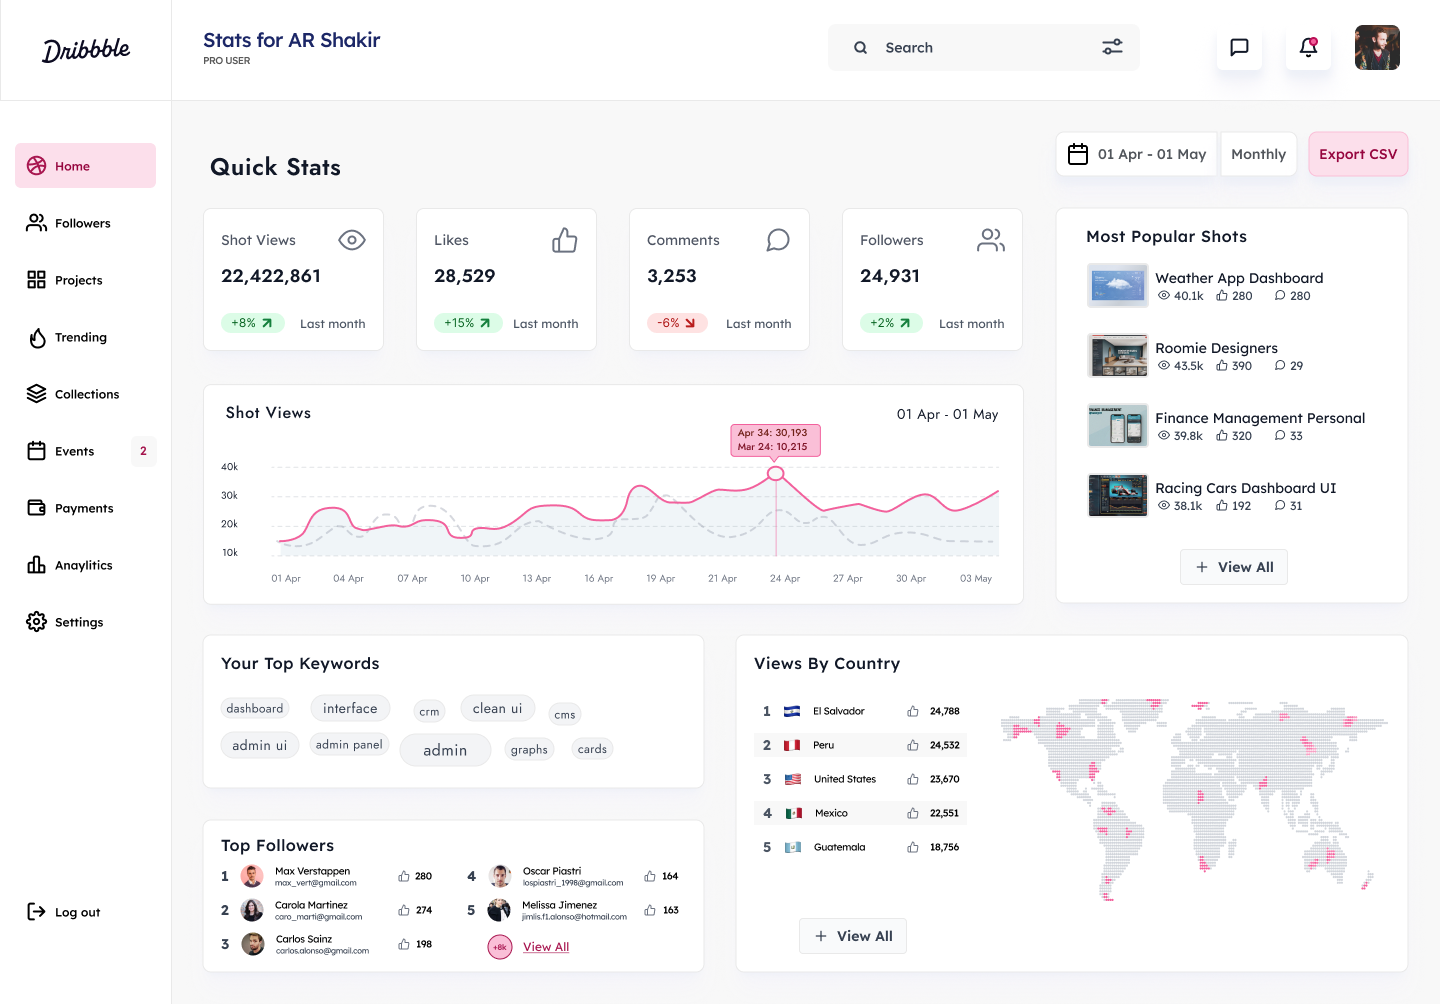Open the user profile avatar
This screenshot has height=1004, width=1440.
pyautogui.click(x=1377, y=47)
